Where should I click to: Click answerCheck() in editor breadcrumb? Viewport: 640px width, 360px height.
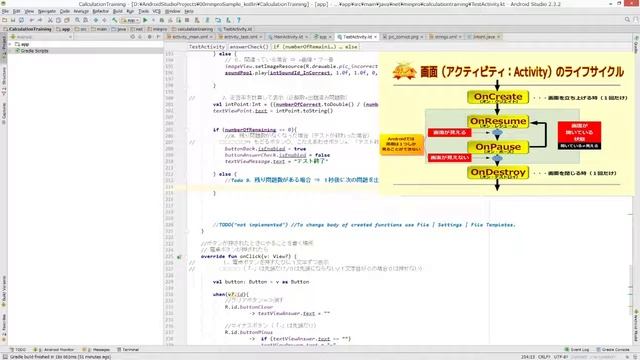249,47
